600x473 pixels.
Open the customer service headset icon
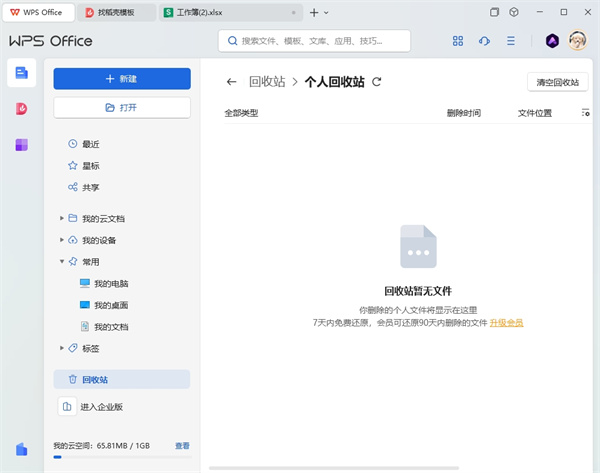pos(484,41)
